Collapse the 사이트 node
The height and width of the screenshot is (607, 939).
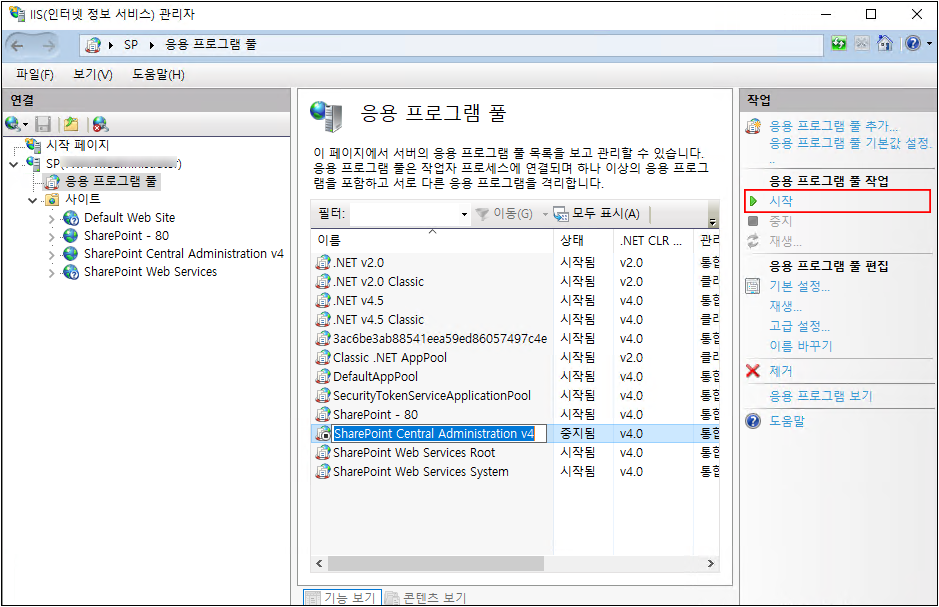coord(33,200)
